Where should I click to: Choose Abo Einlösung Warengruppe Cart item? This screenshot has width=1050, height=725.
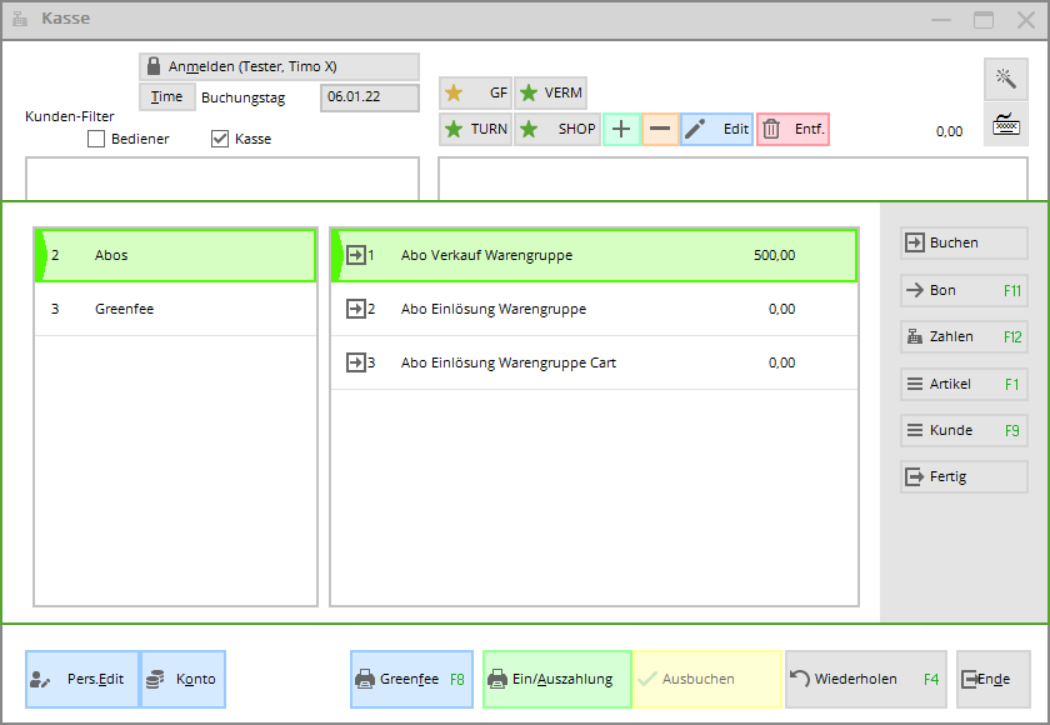coord(594,362)
